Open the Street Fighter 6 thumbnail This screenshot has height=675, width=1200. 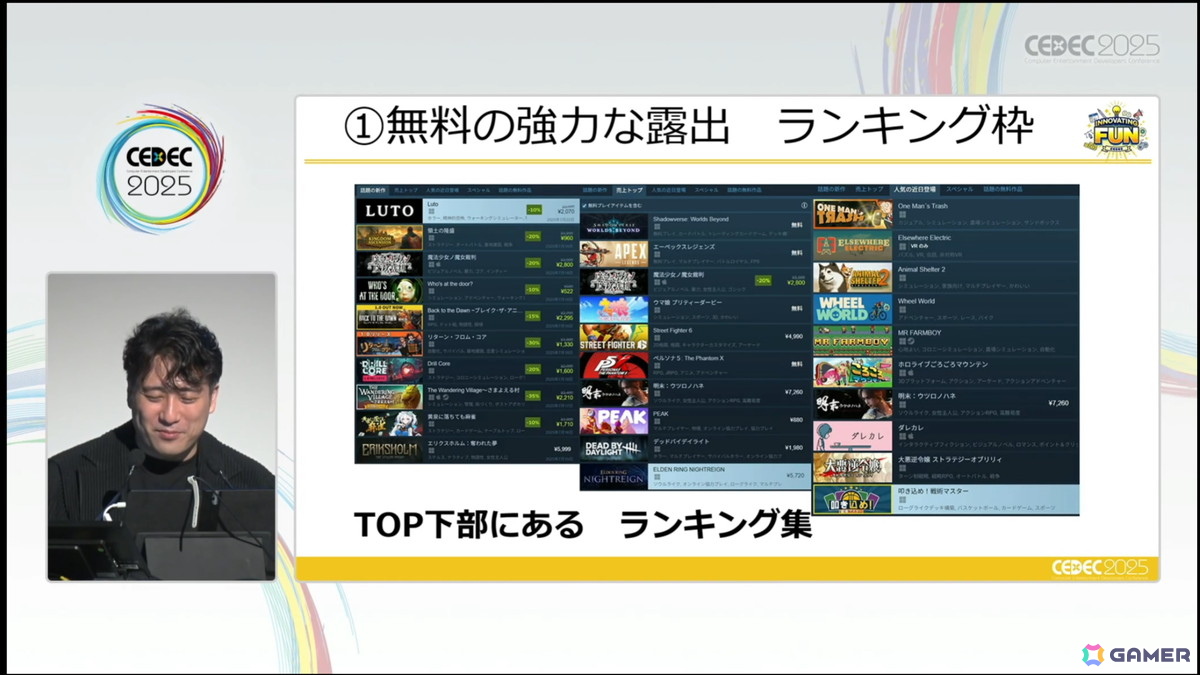614,337
